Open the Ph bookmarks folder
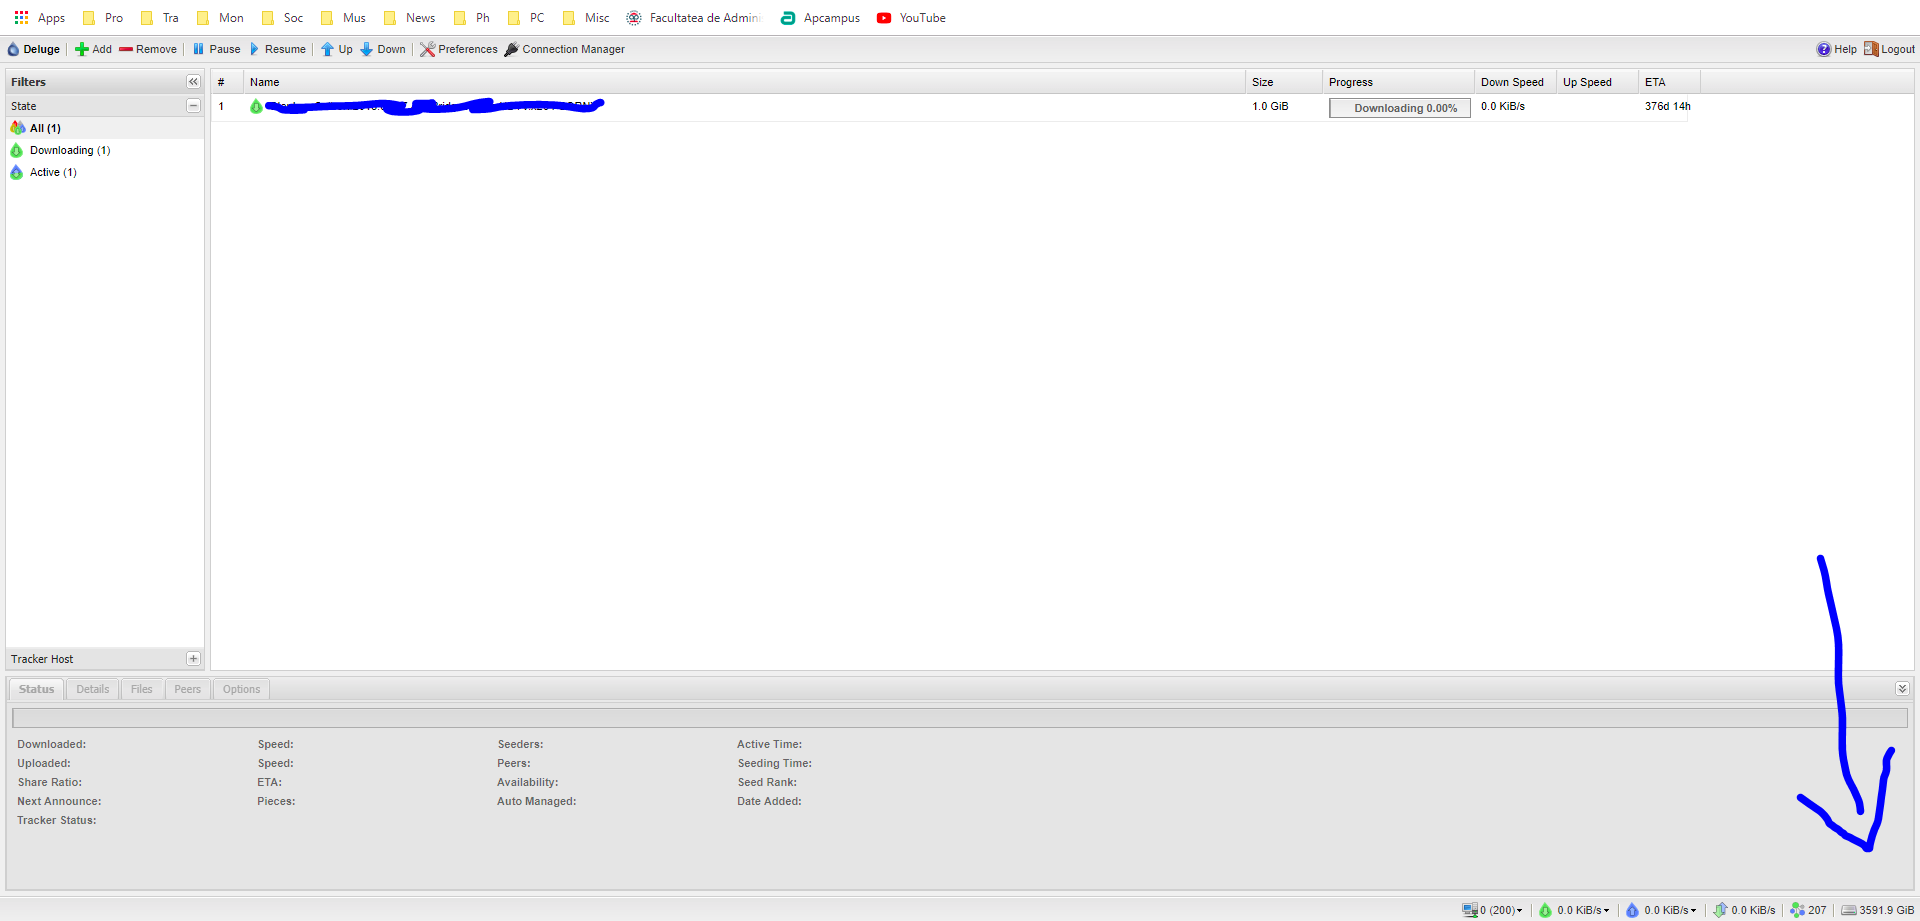Image resolution: width=1920 pixels, height=921 pixels. tap(472, 18)
